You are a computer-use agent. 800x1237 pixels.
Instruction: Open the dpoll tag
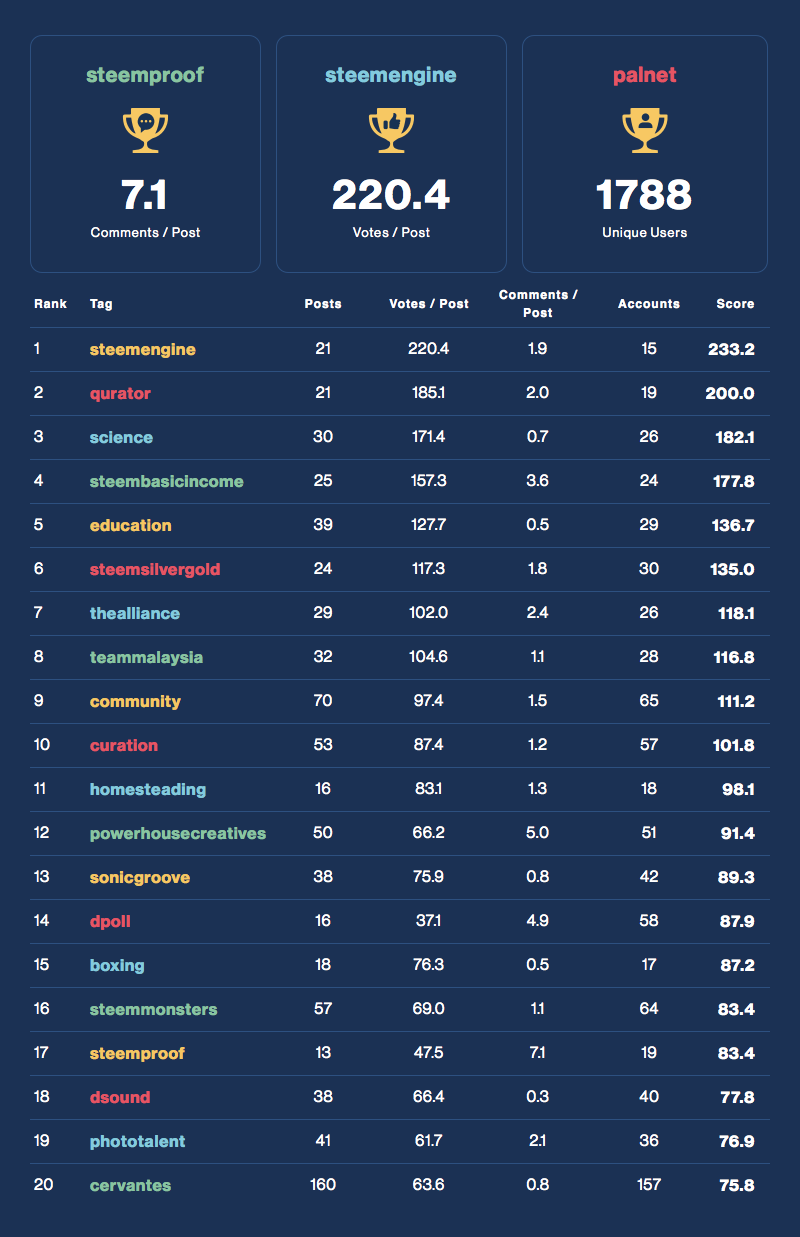pyautogui.click(x=110, y=921)
